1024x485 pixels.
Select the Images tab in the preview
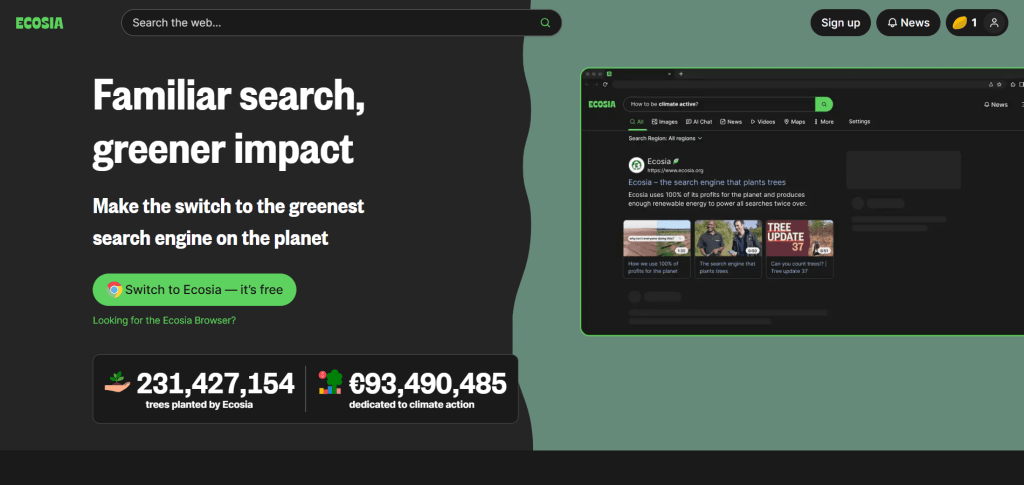(665, 122)
